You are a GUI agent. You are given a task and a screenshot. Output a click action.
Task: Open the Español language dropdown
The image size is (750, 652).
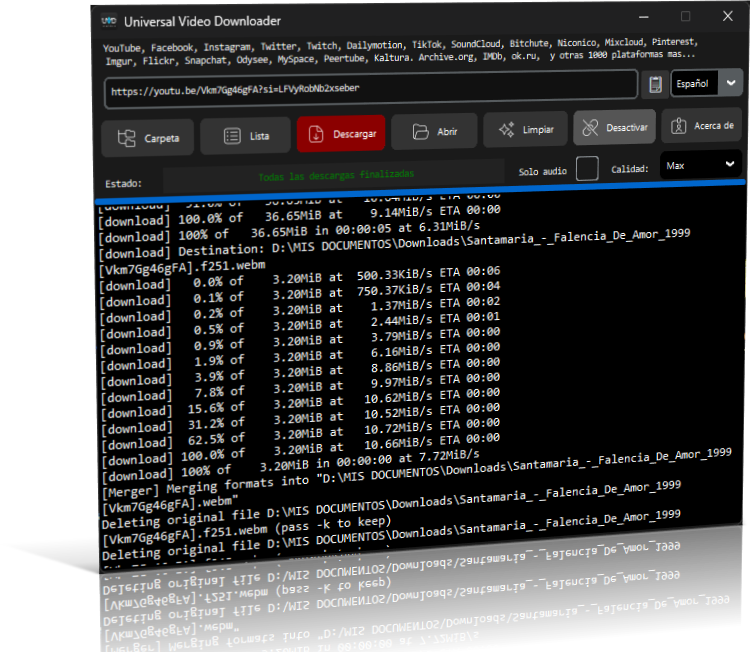[706, 83]
